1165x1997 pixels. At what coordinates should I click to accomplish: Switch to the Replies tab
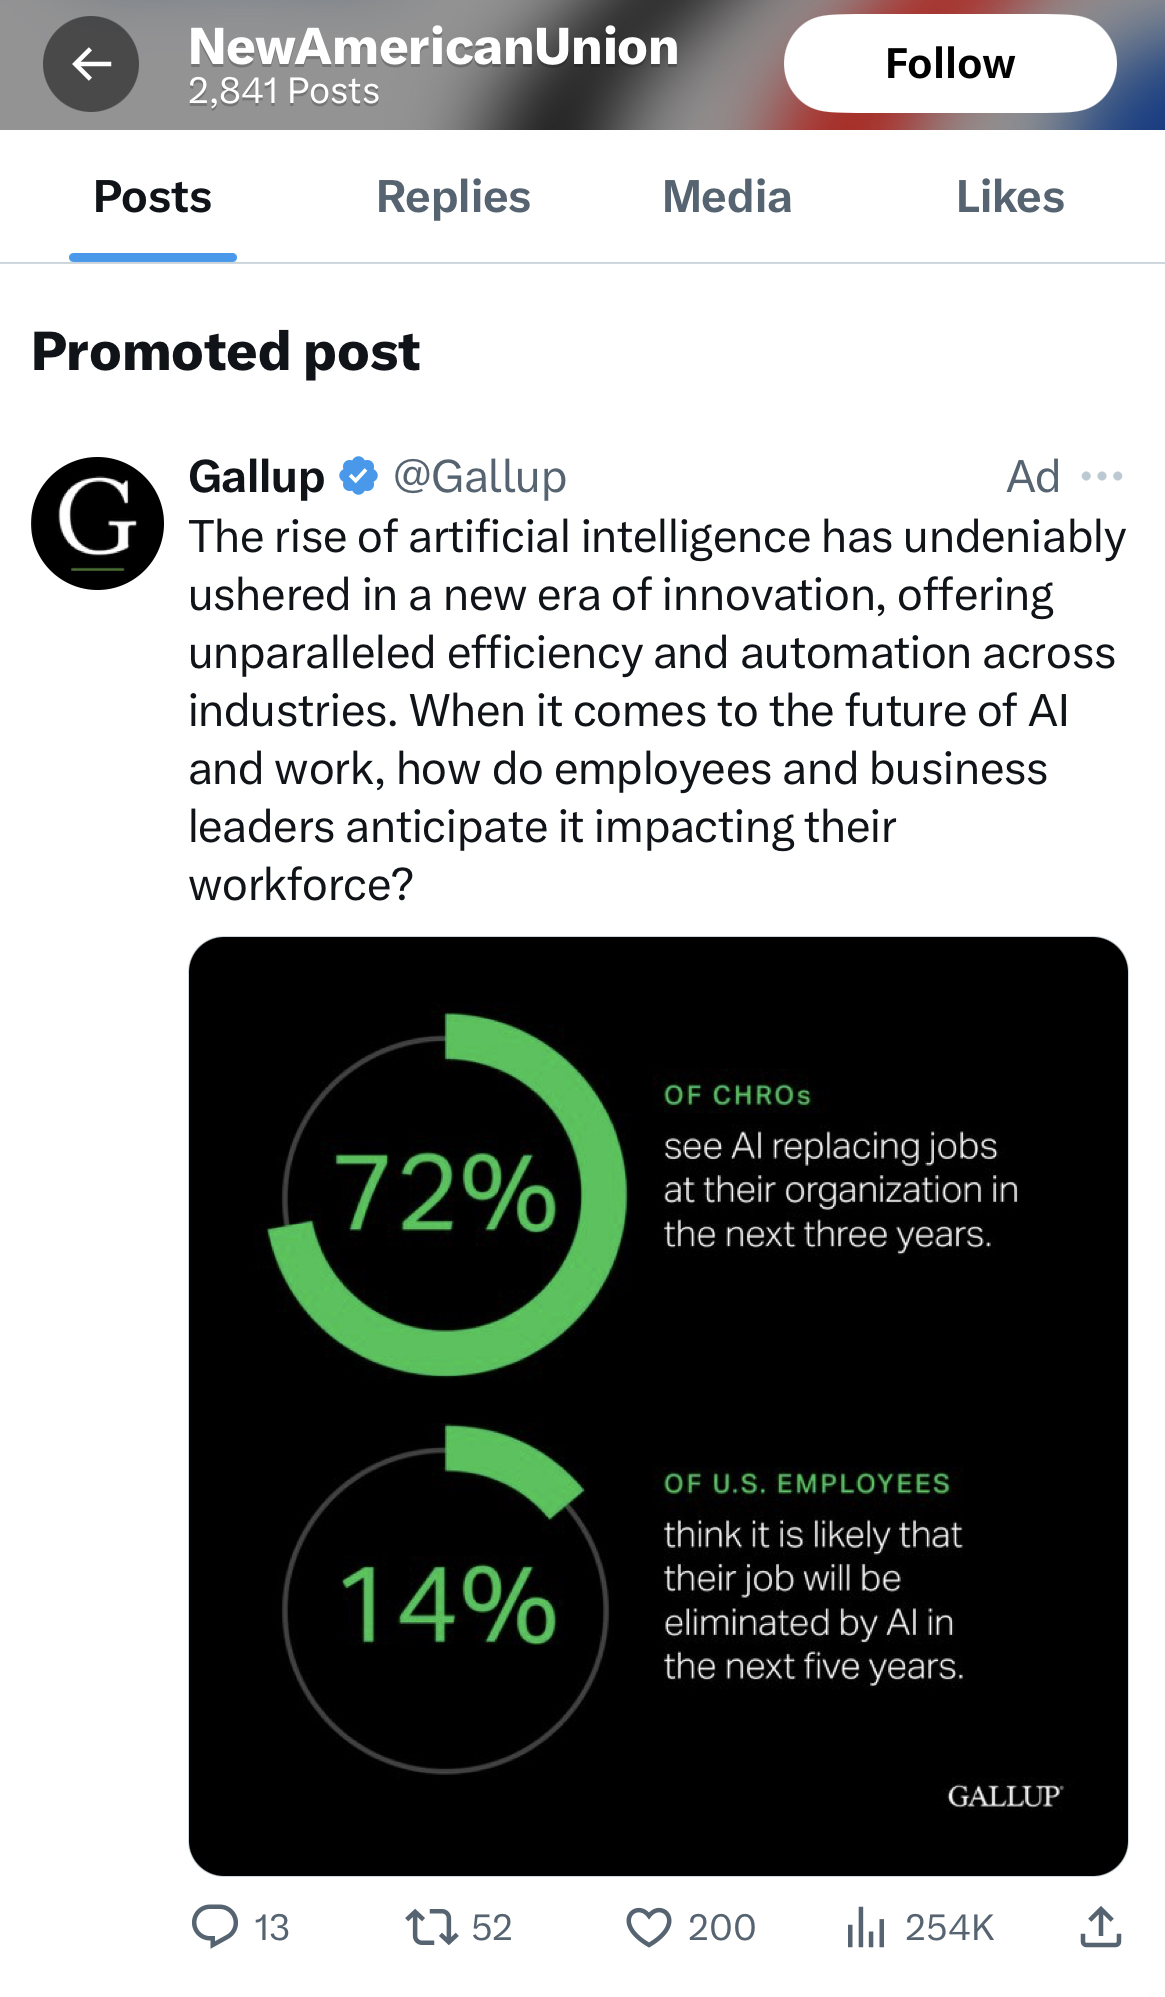click(x=453, y=197)
